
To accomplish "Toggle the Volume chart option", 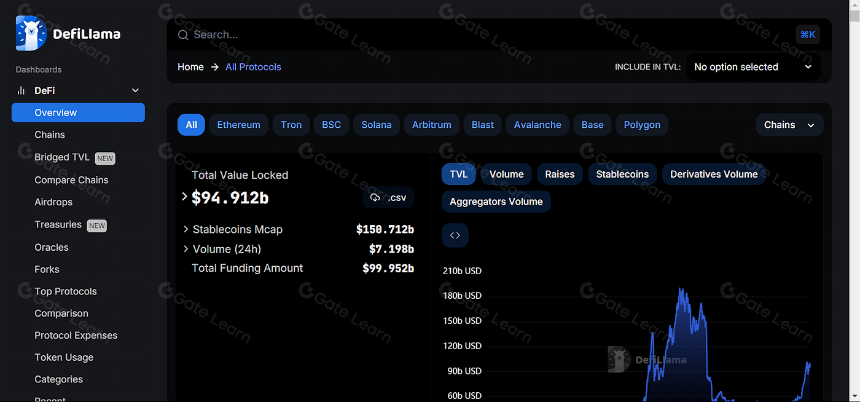I will (506, 174).
